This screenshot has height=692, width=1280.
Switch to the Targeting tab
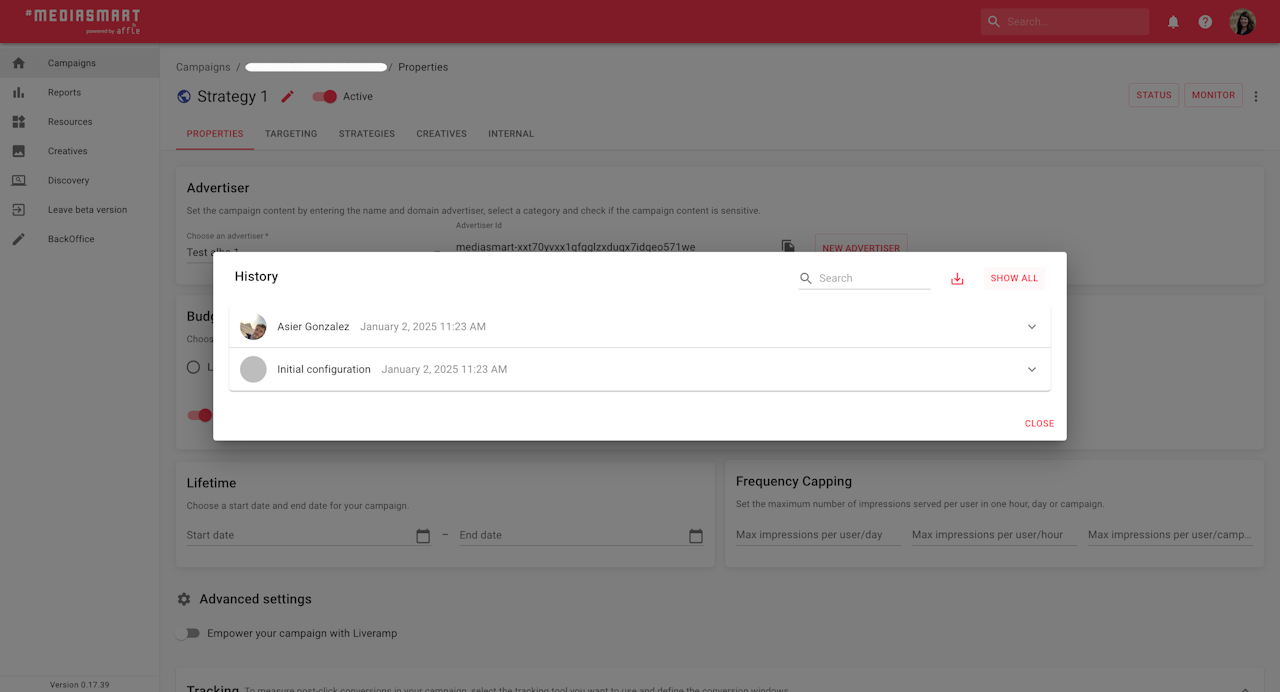point(291,134)
